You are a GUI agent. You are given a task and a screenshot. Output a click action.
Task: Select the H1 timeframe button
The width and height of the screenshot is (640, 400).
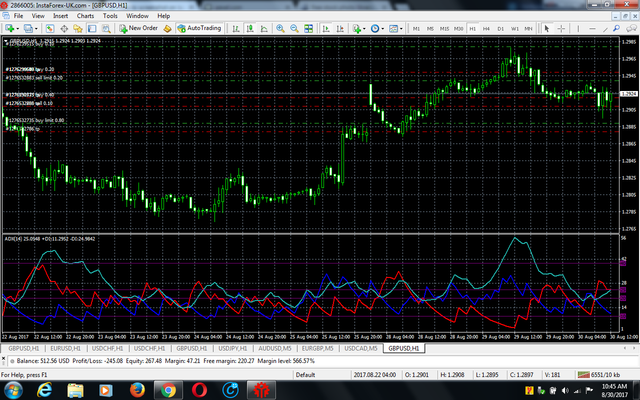[473, 29]
